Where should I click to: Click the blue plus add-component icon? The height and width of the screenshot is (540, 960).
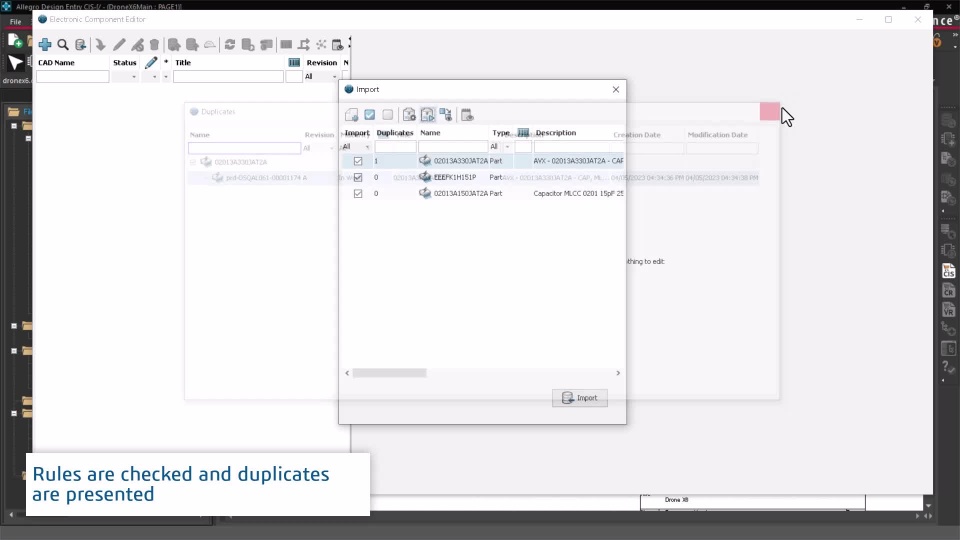click(x=45, y=44)
